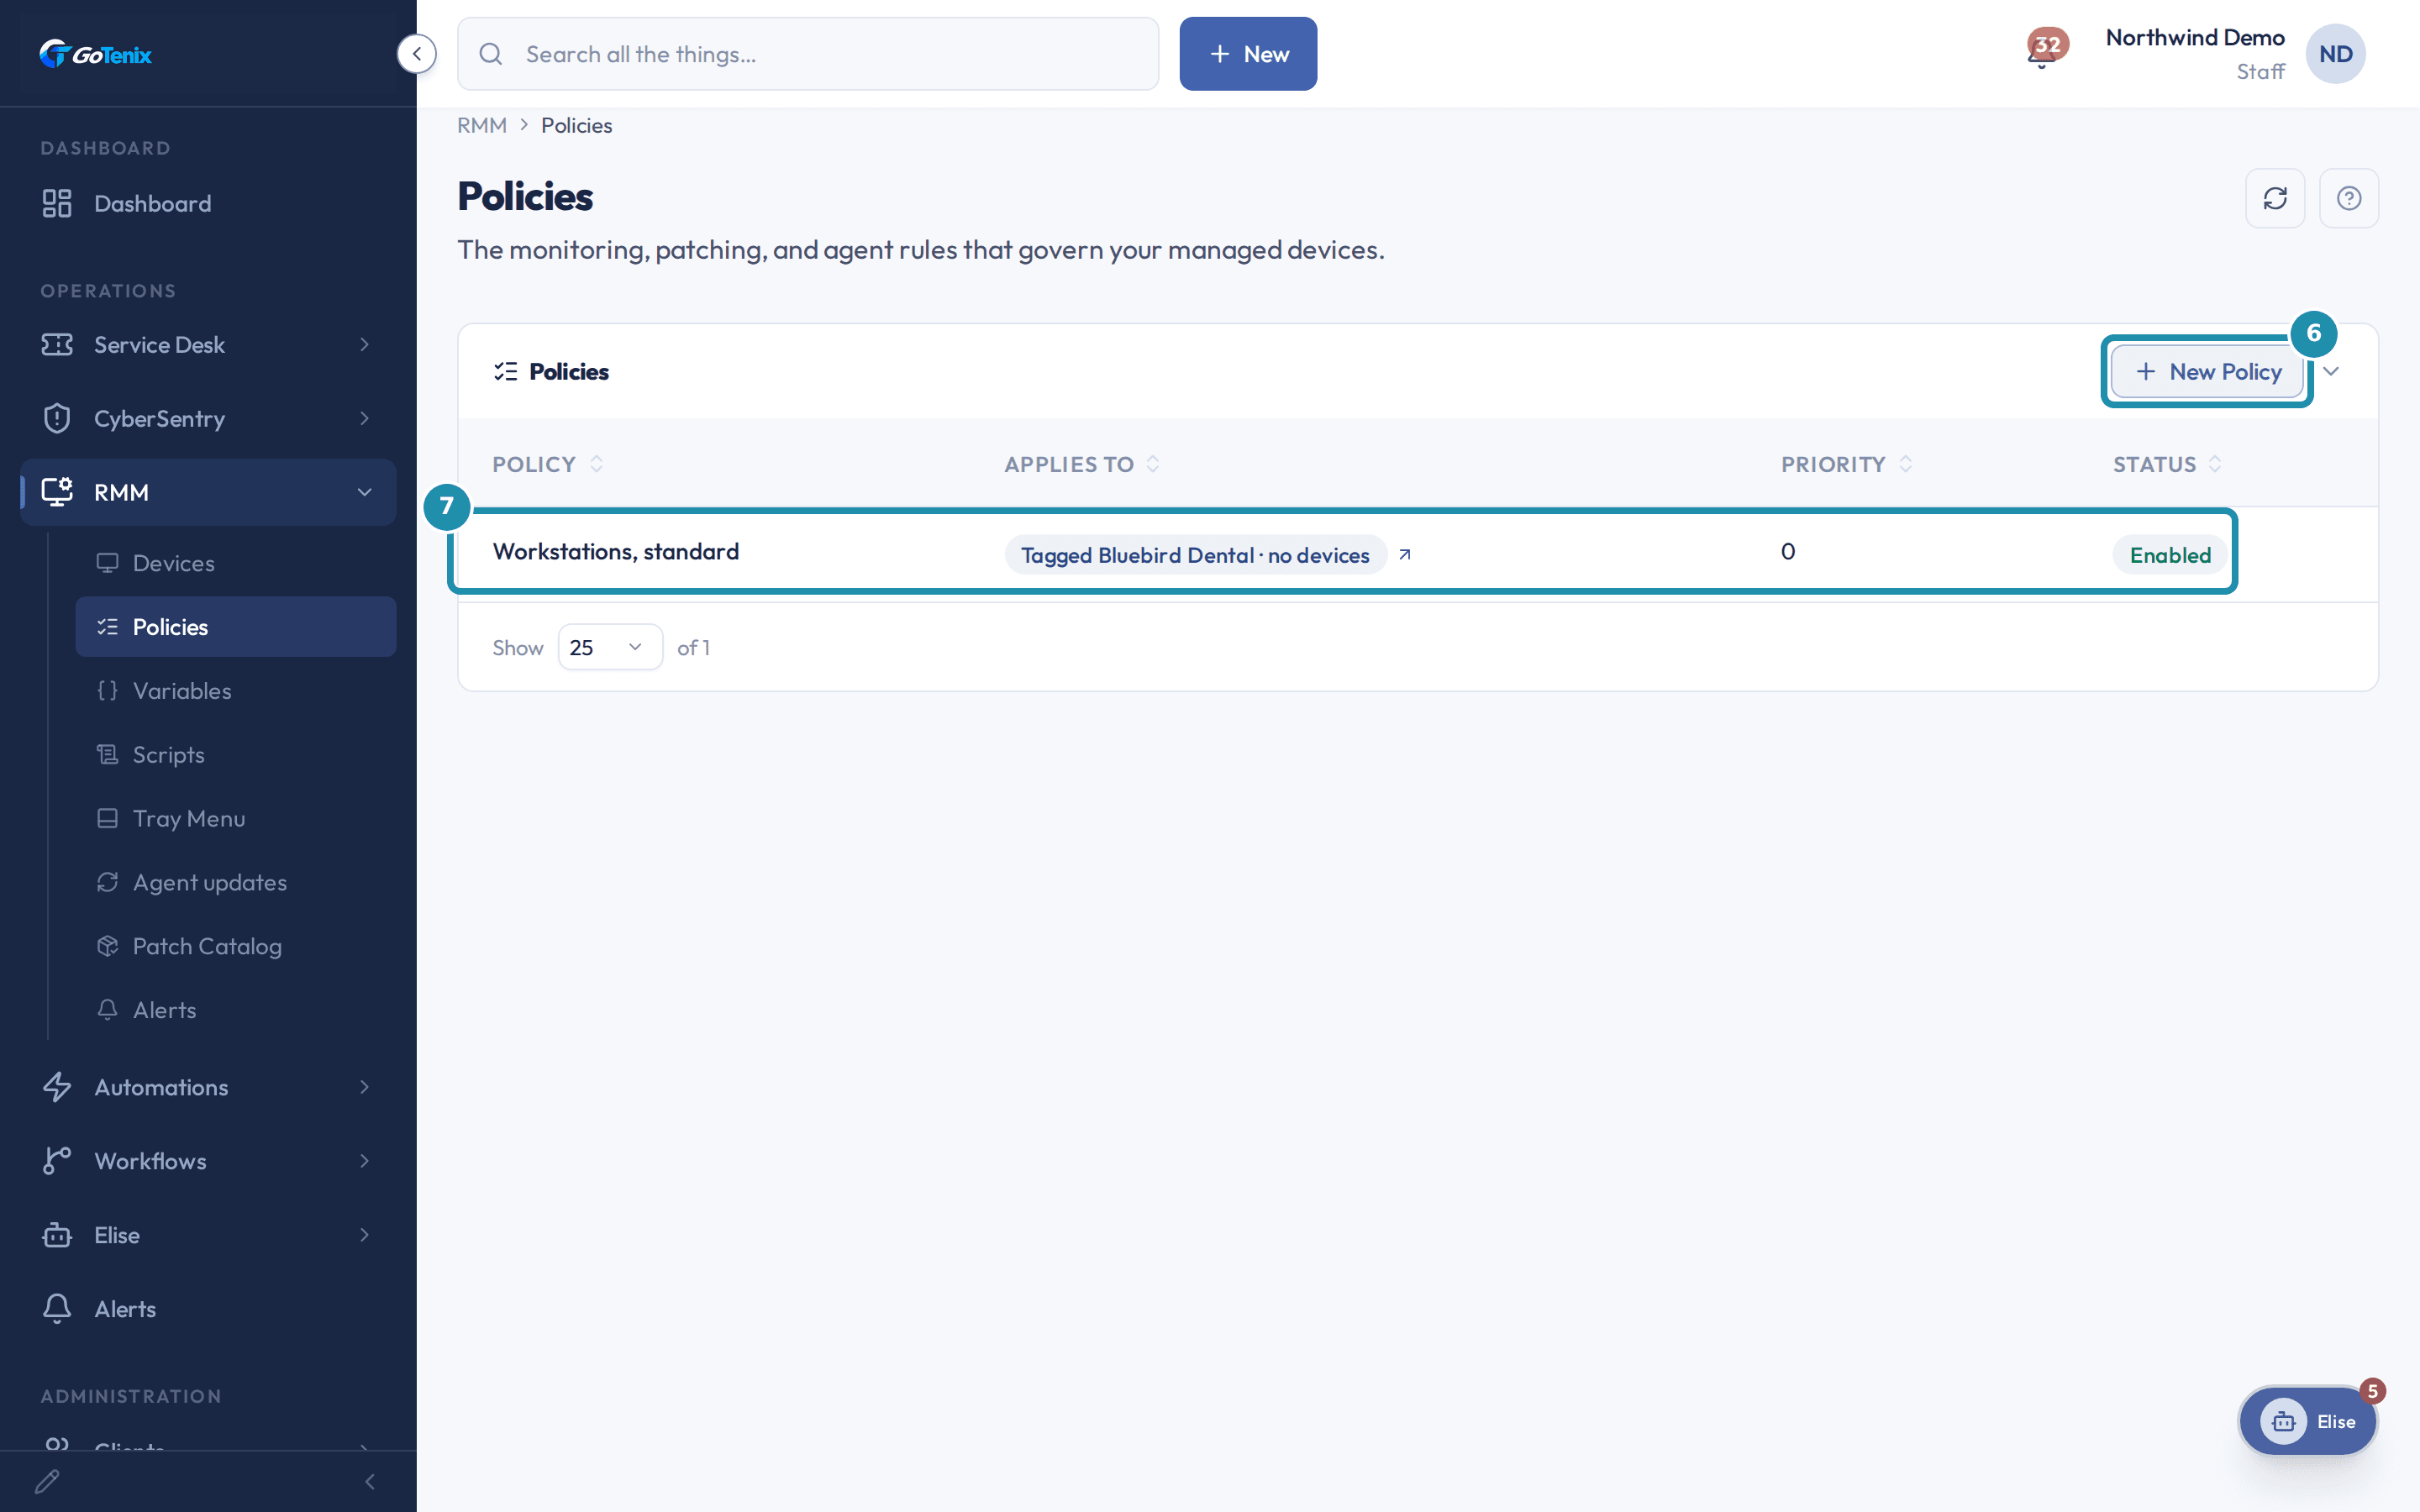Open Patch Catalog under RMM
The width and height of the screenshot is (2420, 1512).
pos(236,946)
